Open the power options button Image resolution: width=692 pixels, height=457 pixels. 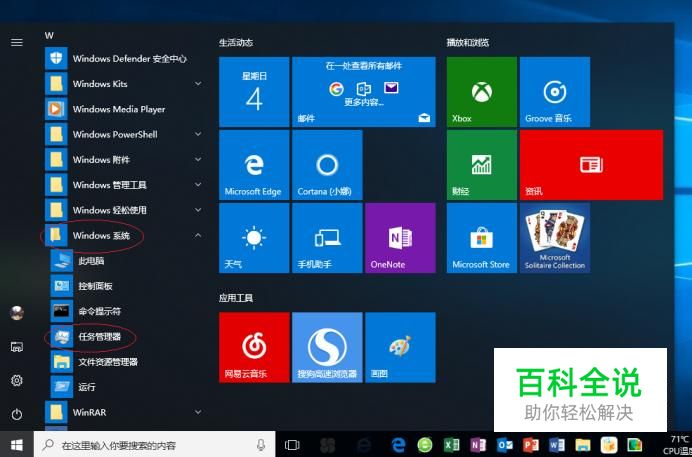coord(17,414)
